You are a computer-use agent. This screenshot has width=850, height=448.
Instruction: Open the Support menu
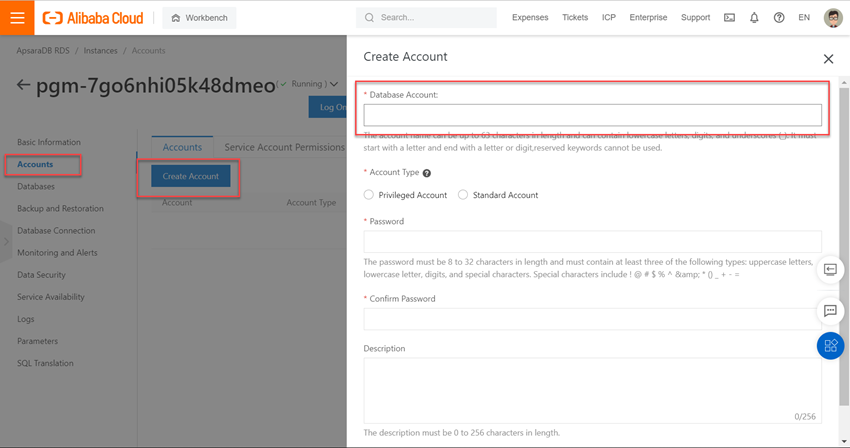click(695, 17)
